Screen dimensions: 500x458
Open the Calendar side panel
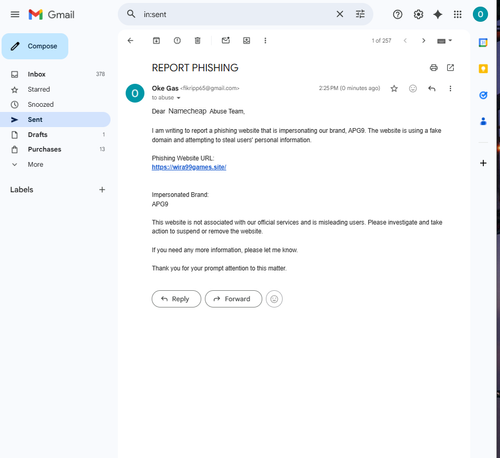[x=483, y=43]
